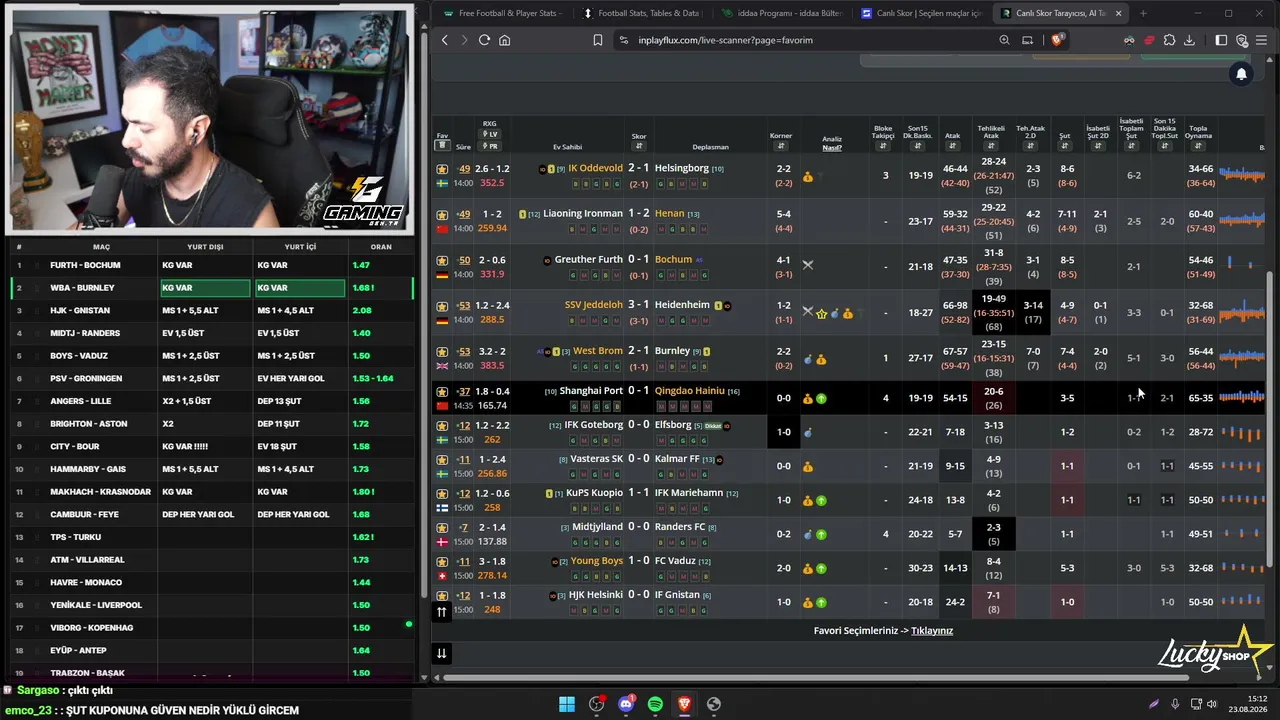Viewport: 1280px width, 720px height.
Task: Click the money bag icon in Oddevold row
Action: click(x=808, y=176)
